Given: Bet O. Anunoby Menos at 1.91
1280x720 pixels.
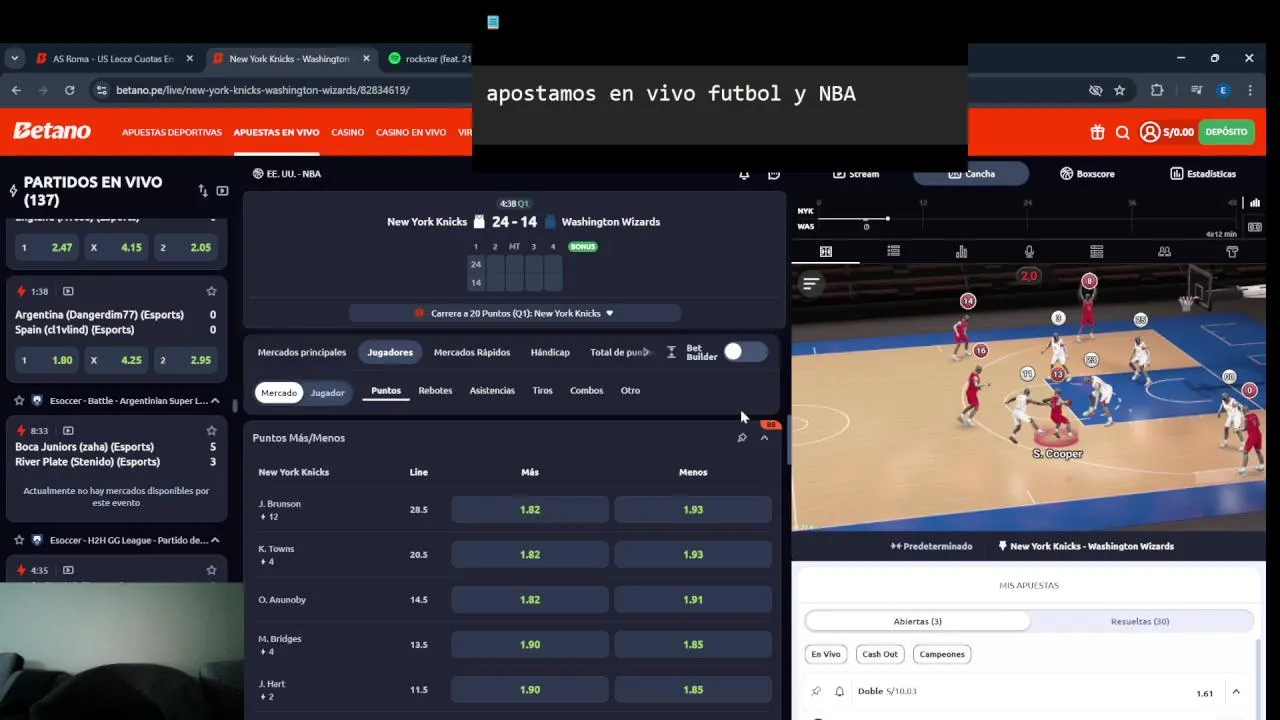Looking at the screenshot, I should click(x=693, y=599).
